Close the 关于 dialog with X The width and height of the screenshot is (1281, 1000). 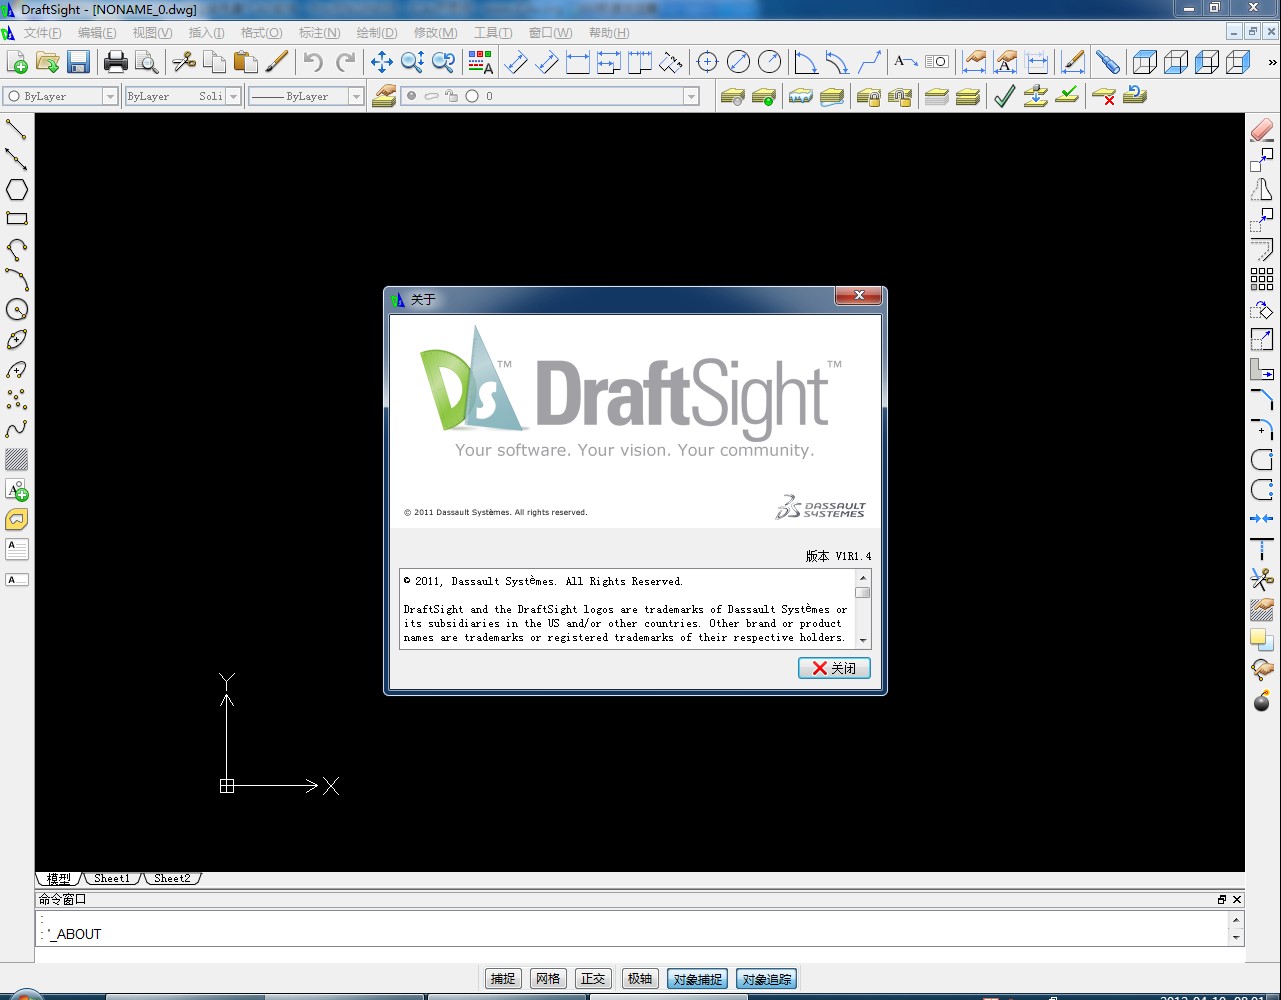(859, 296)
